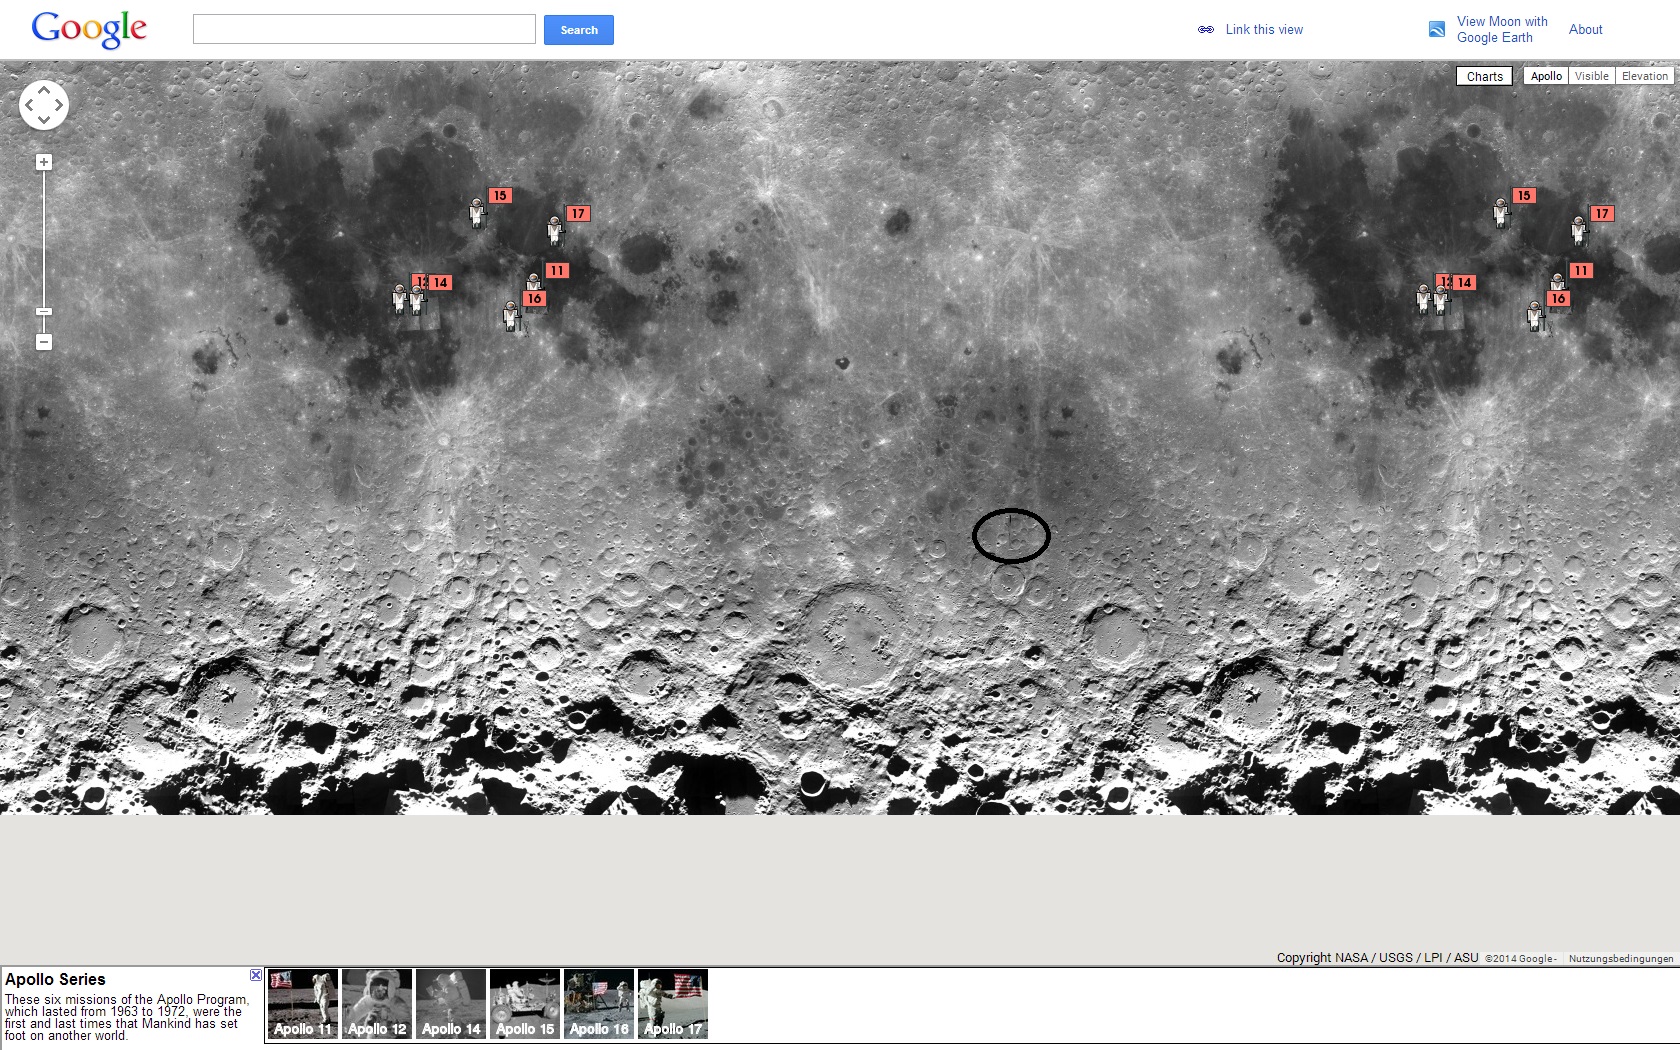Open Apollo 17 flag marker in right map copy

click(x=1602, y=214)
